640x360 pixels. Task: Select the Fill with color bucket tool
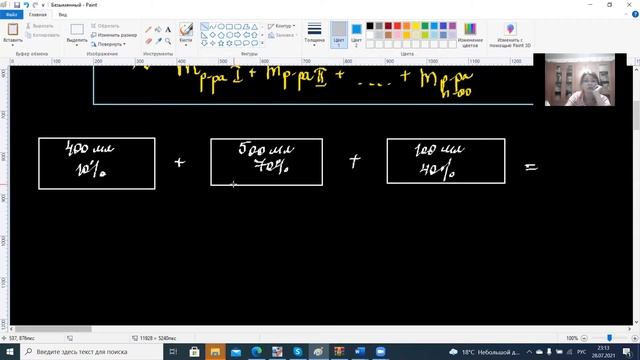158,29
